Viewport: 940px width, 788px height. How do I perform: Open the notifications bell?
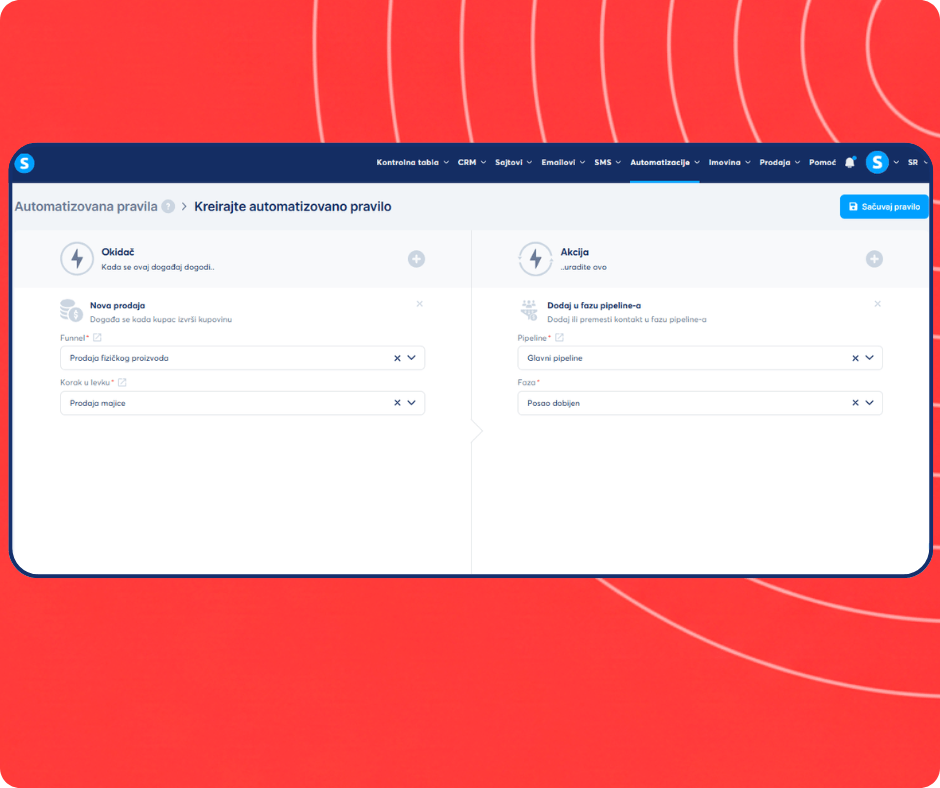coord(849,163)
